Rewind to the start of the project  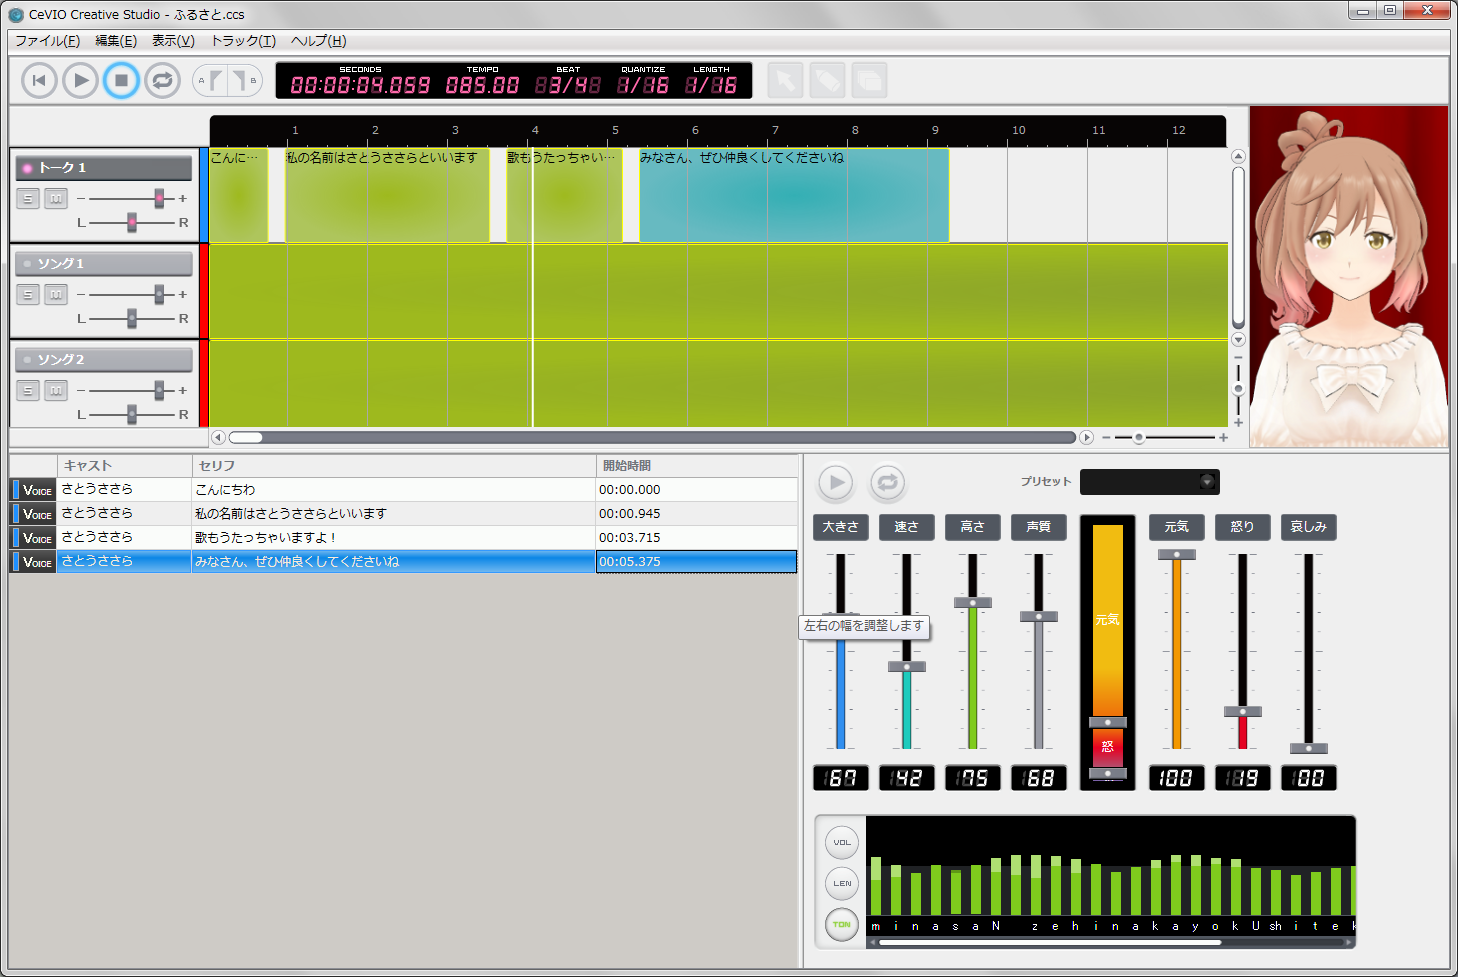[x=39, y=80]
